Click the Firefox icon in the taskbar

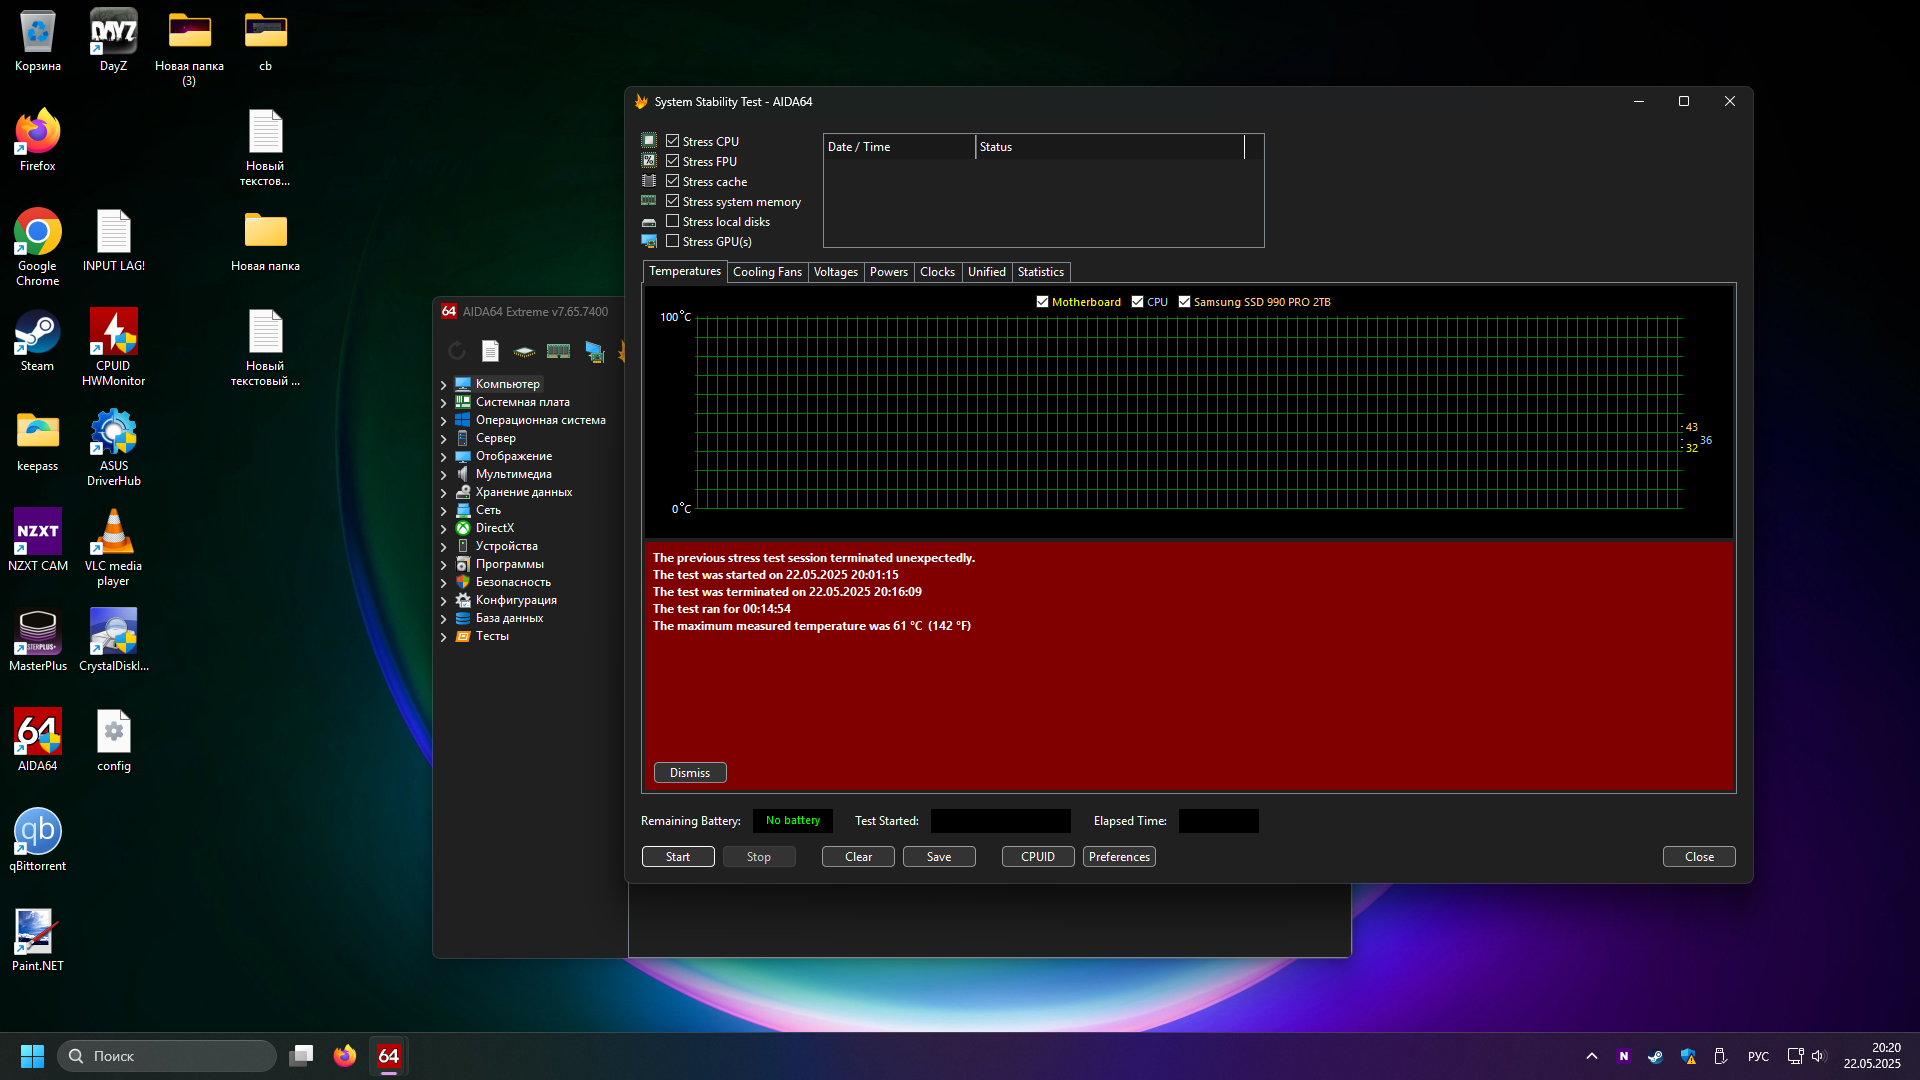345,1056
